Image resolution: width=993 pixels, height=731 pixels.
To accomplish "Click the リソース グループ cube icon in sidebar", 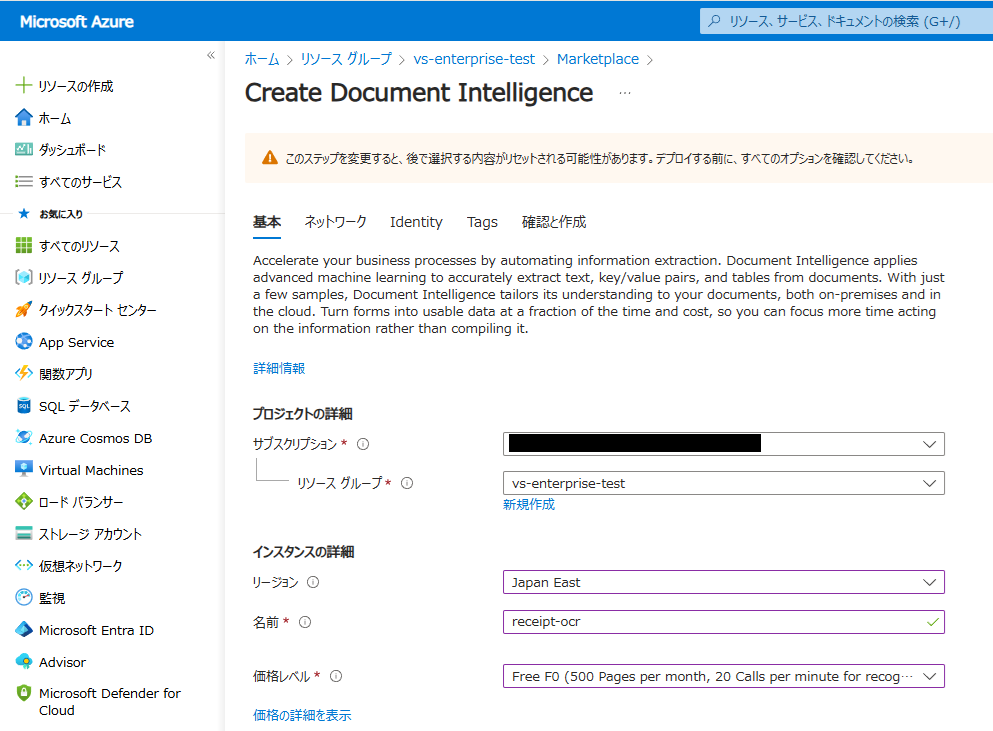I will tap(23, 277).
